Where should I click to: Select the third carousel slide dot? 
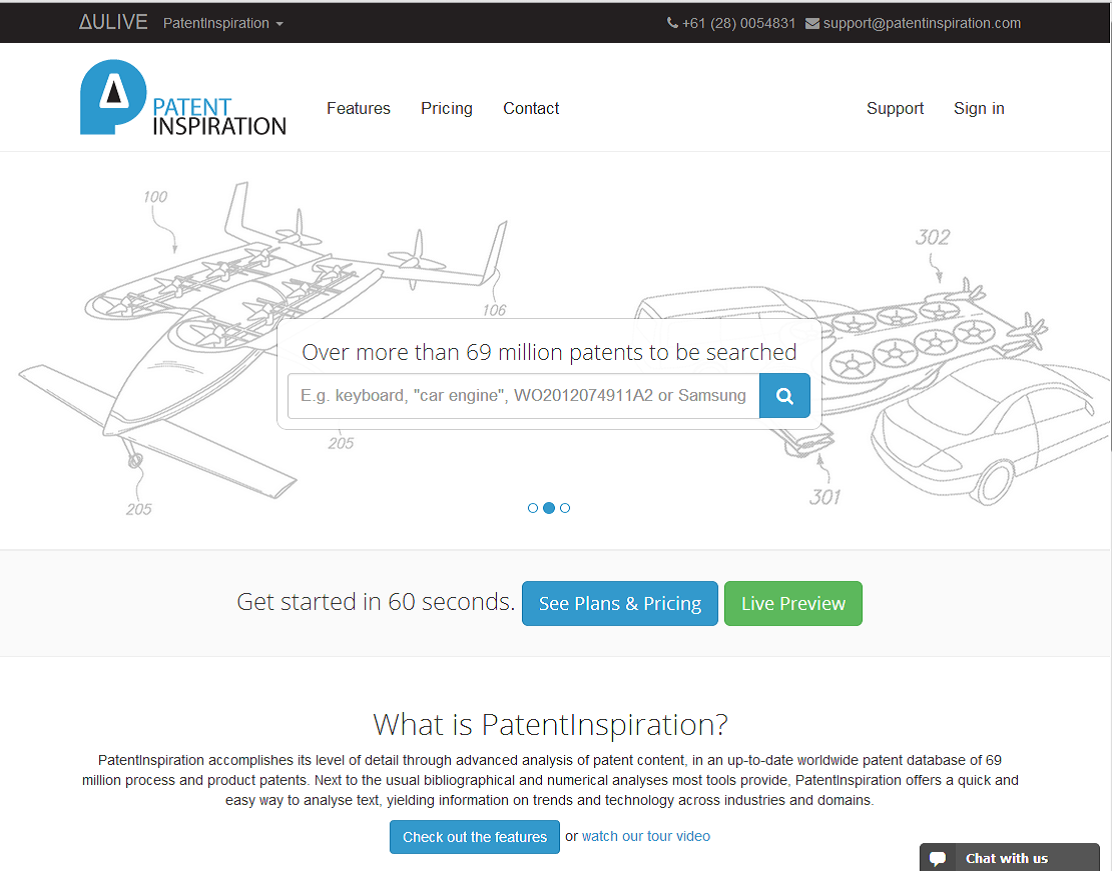565,508
